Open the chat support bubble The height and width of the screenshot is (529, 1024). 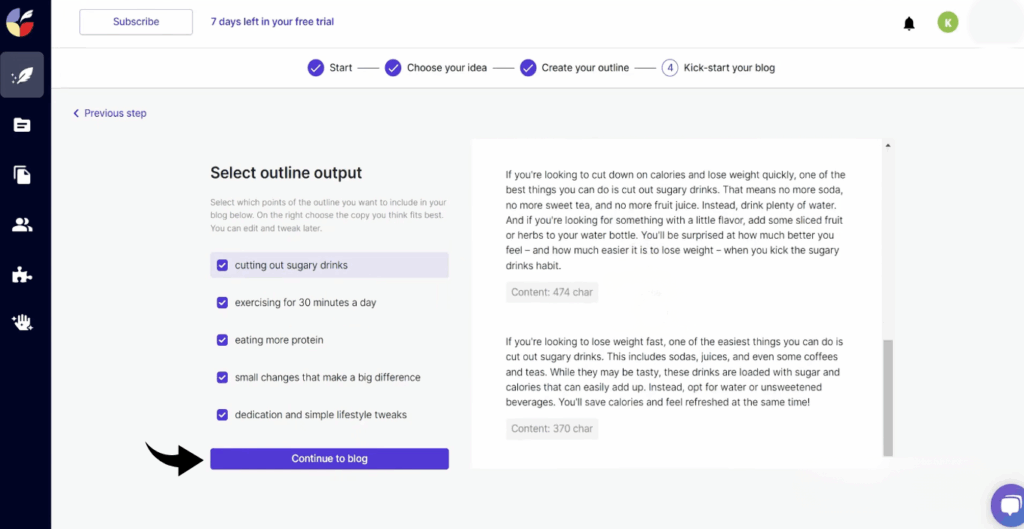click(1006, 505)
